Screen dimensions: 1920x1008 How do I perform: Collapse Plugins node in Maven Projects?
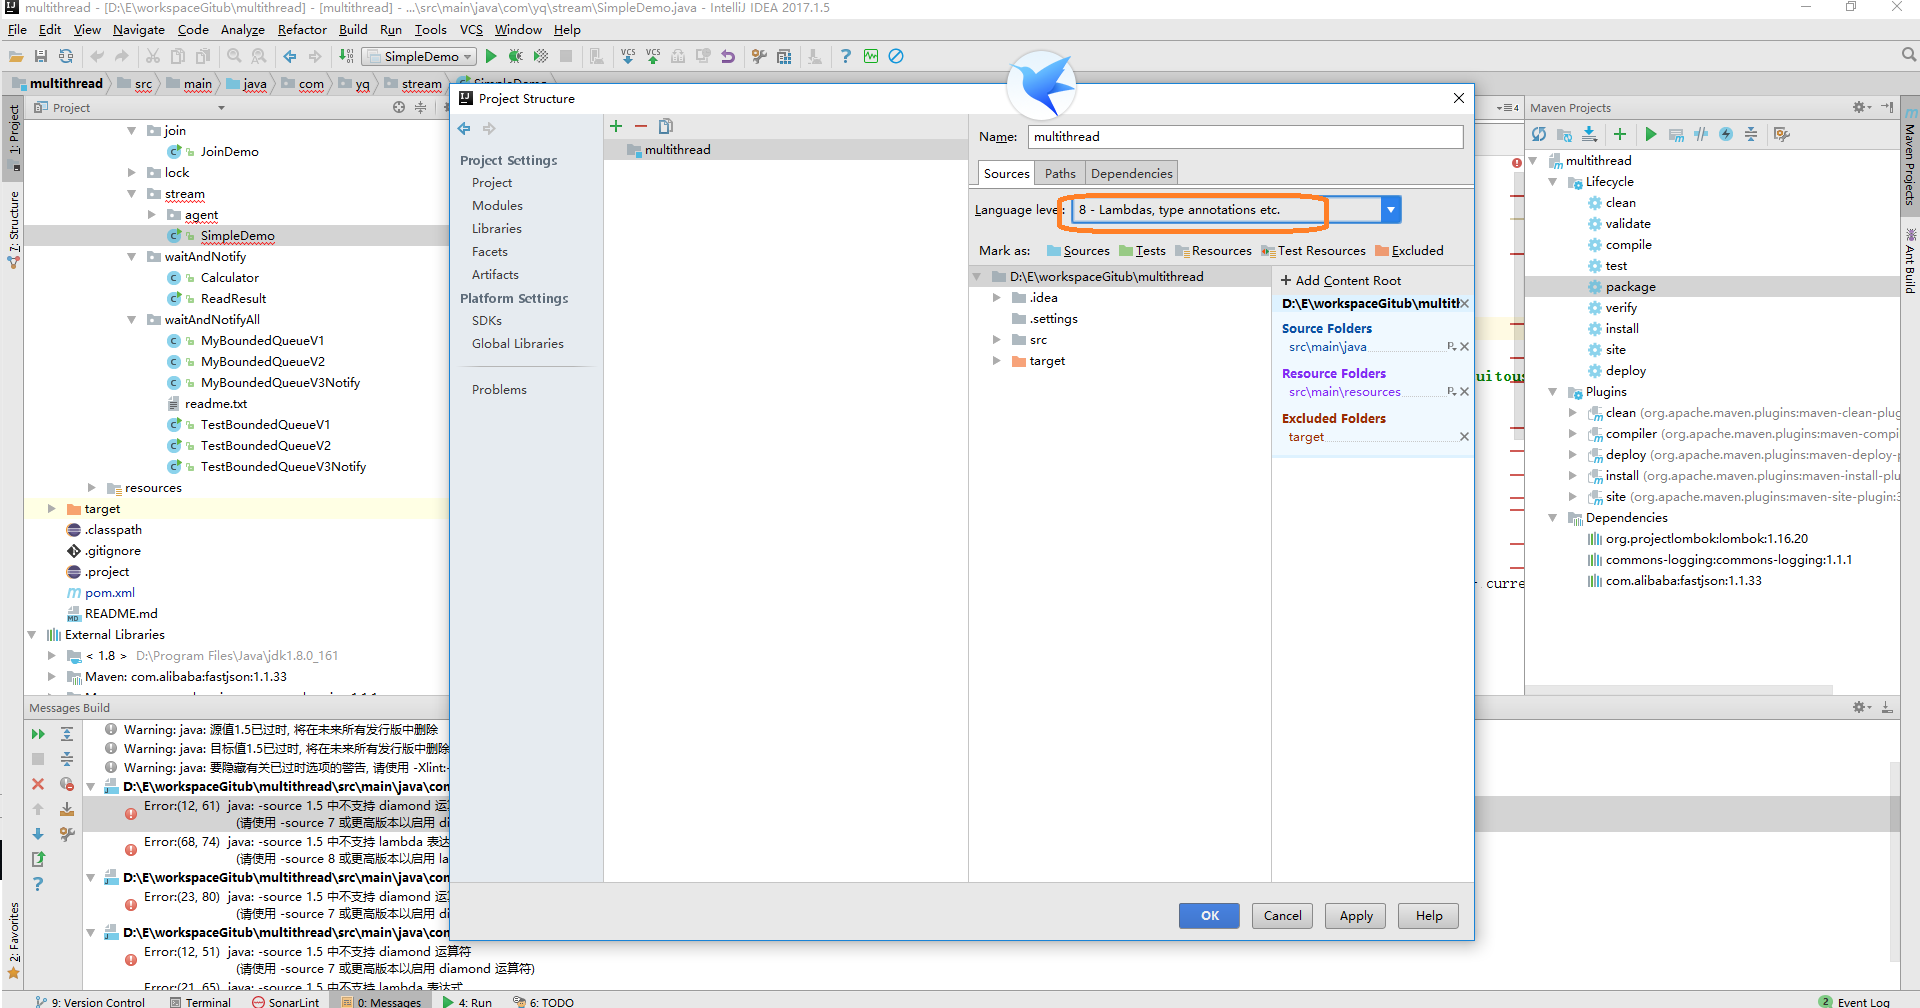pyautogui.click(x=1552, y=392)
